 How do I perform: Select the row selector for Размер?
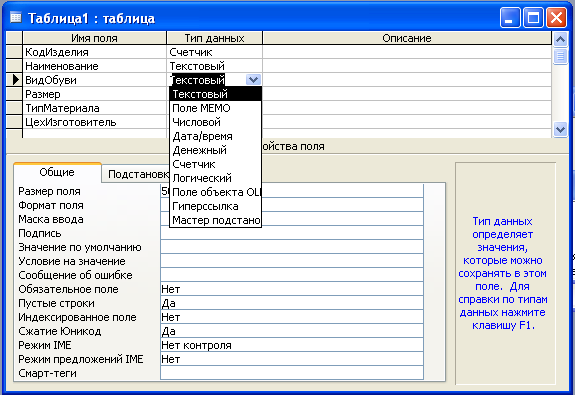point(14,94)
